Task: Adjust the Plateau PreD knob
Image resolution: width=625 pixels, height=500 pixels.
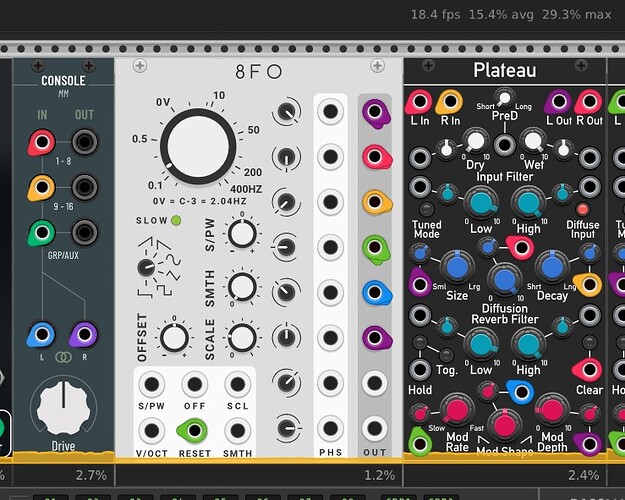Action: pos(504,98)
